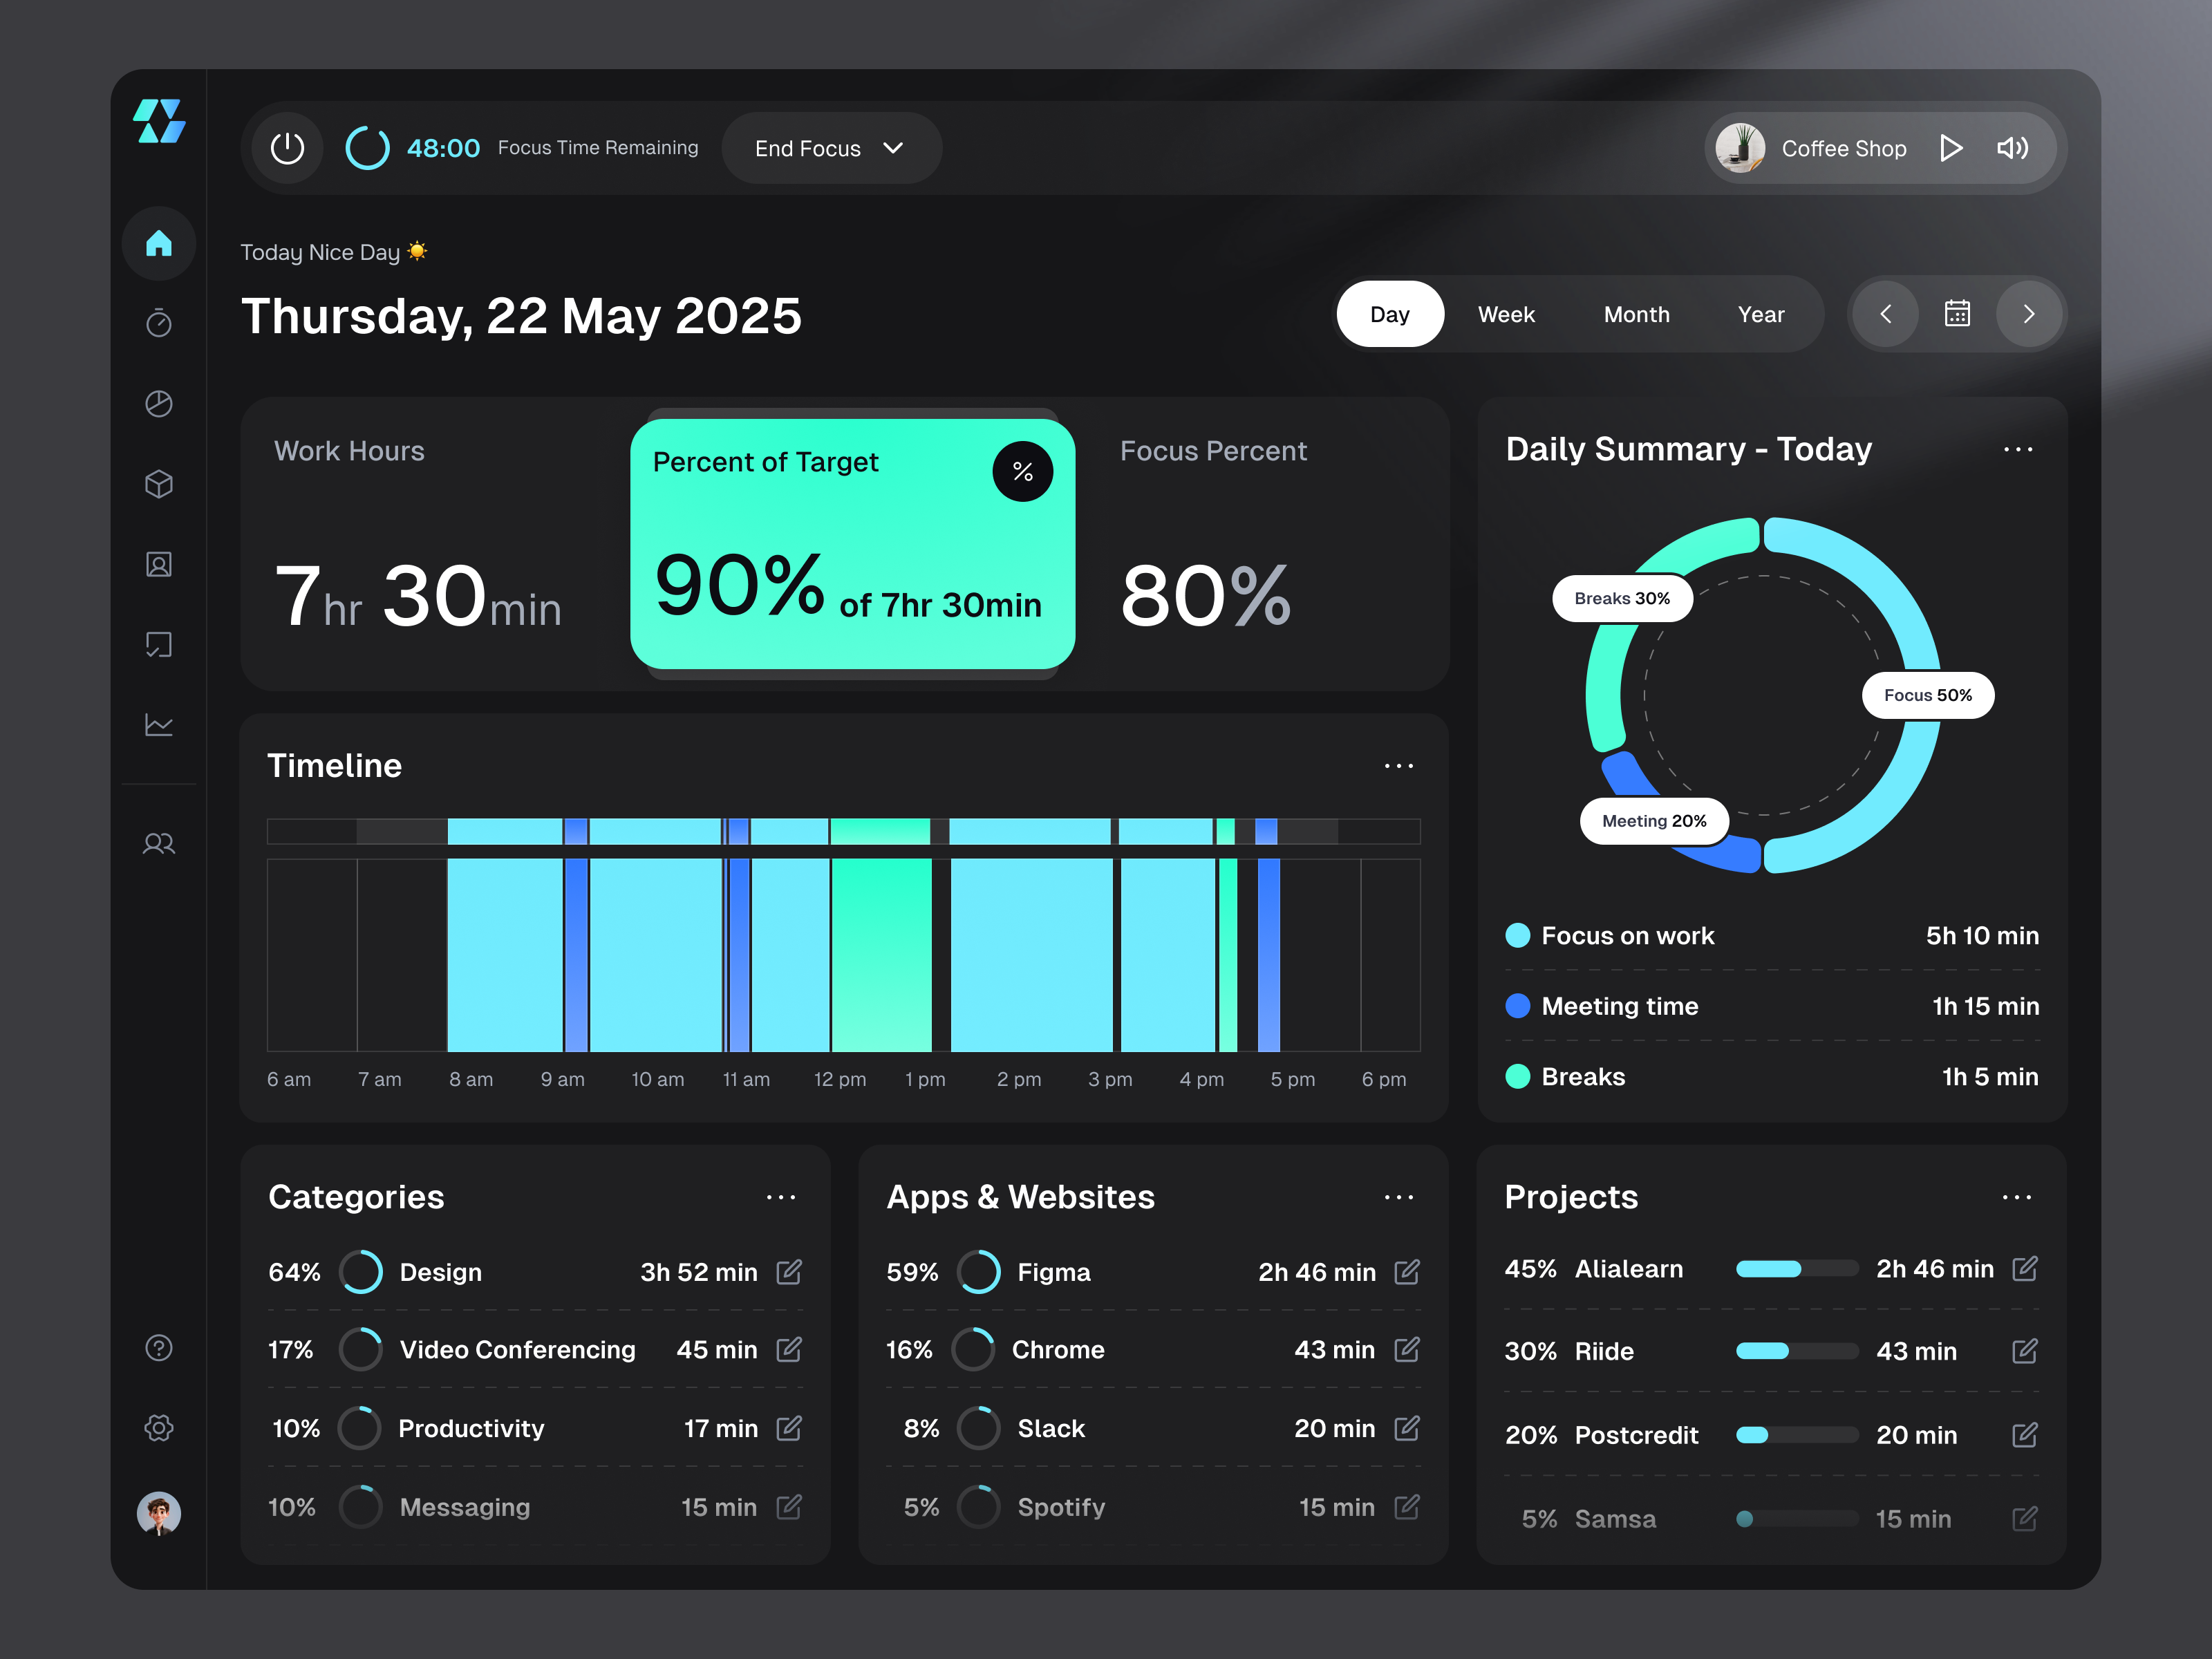
Task: Select the Month view tab
Action: [1637, 313]
